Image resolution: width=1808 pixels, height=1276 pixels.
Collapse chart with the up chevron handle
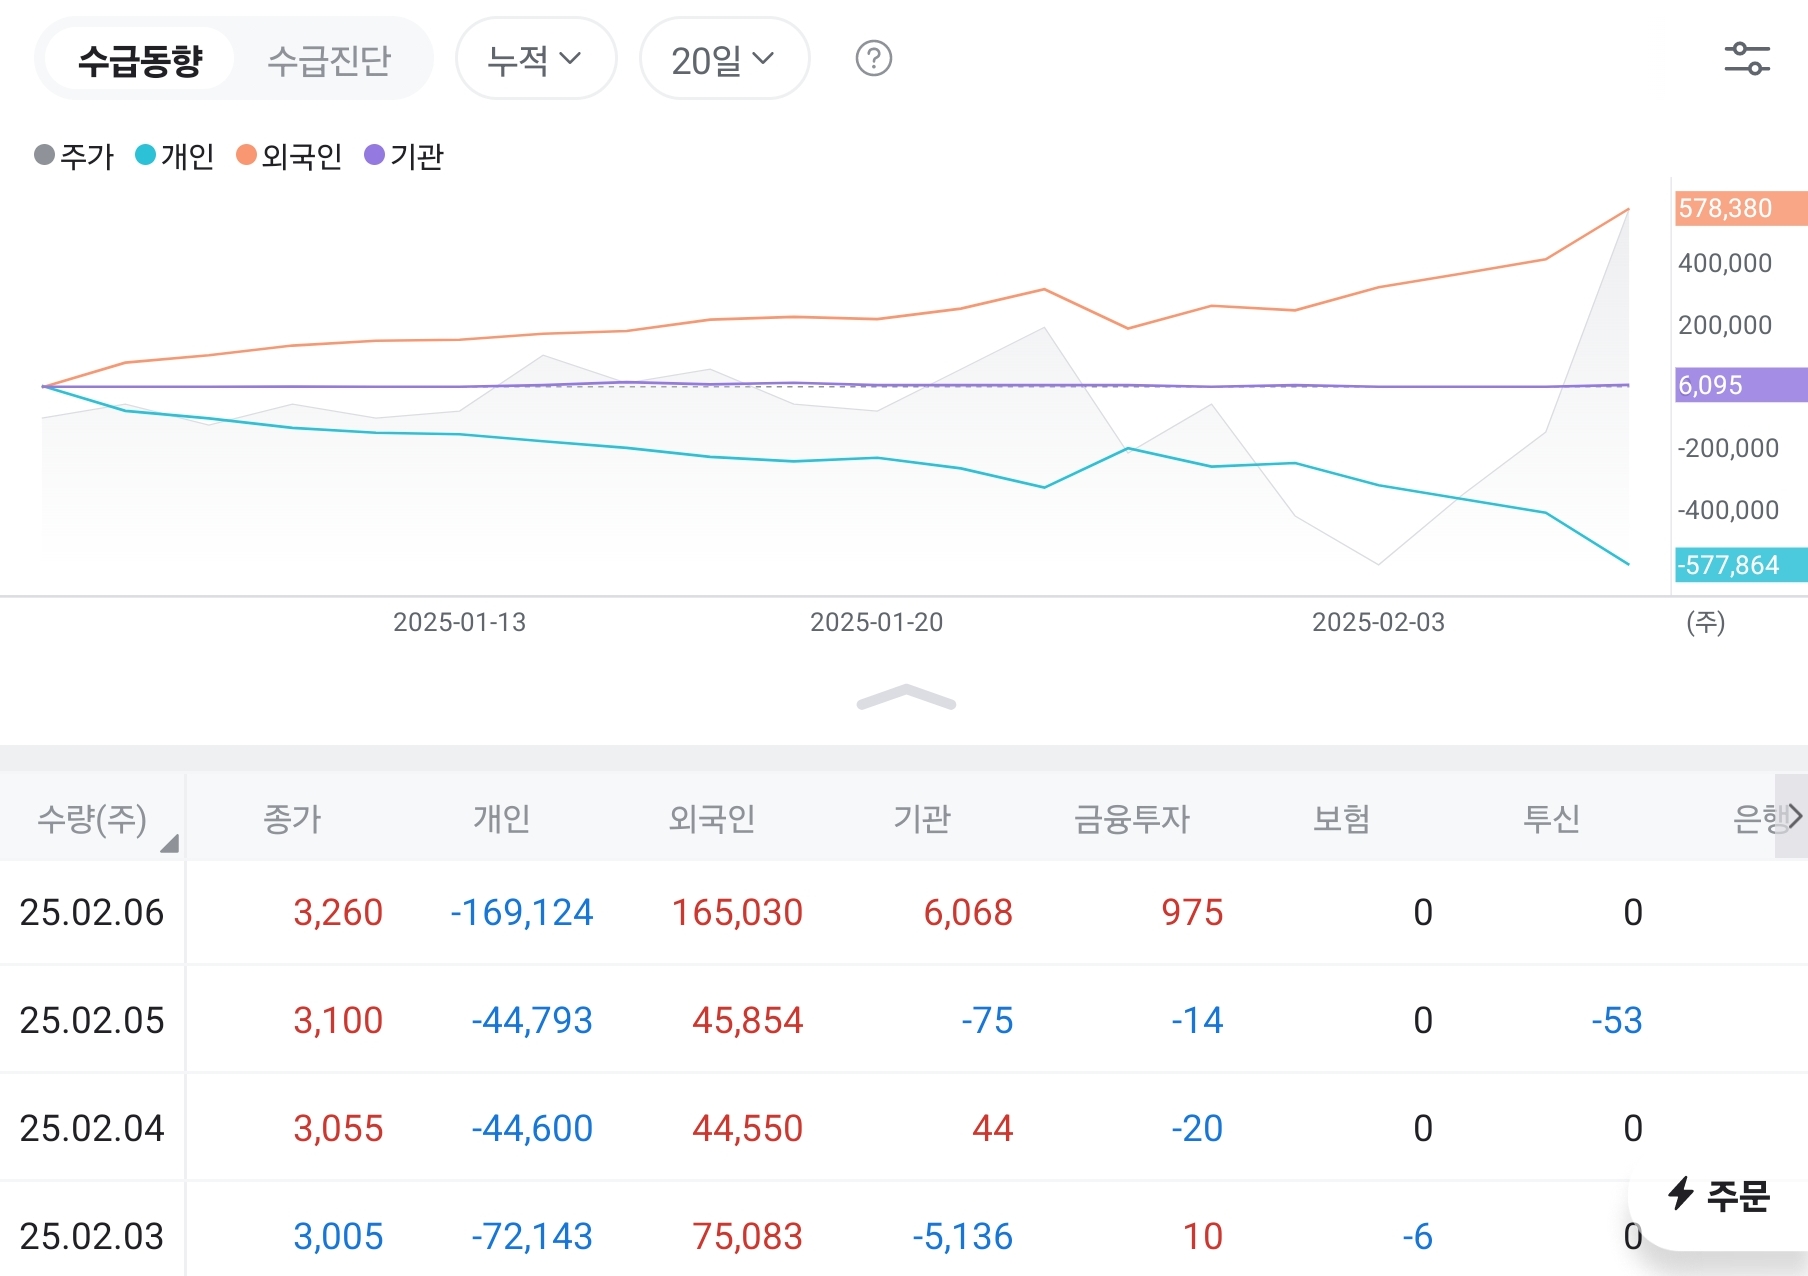(x=906, y=697)
